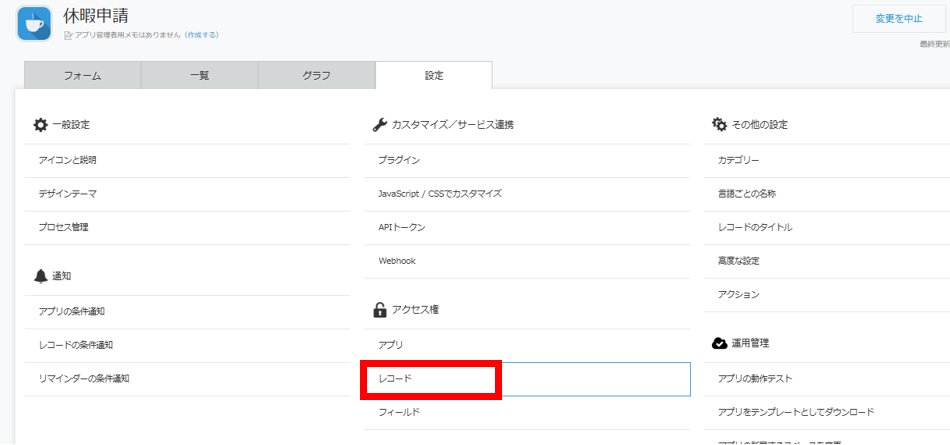
Task: Click the 作成する memo link
Action: click(x=201, y=35)
